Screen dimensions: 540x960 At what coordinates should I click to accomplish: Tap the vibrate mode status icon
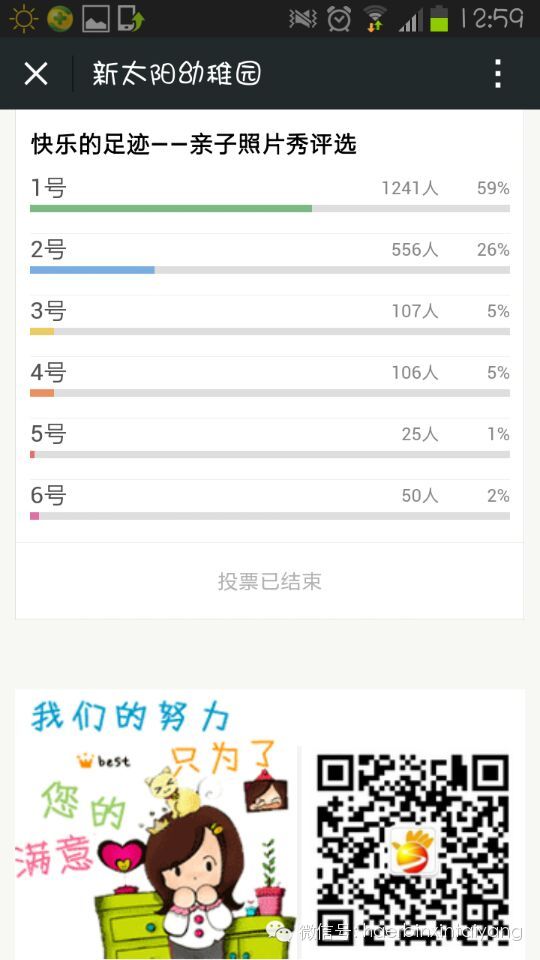click(x=302, y=19)
